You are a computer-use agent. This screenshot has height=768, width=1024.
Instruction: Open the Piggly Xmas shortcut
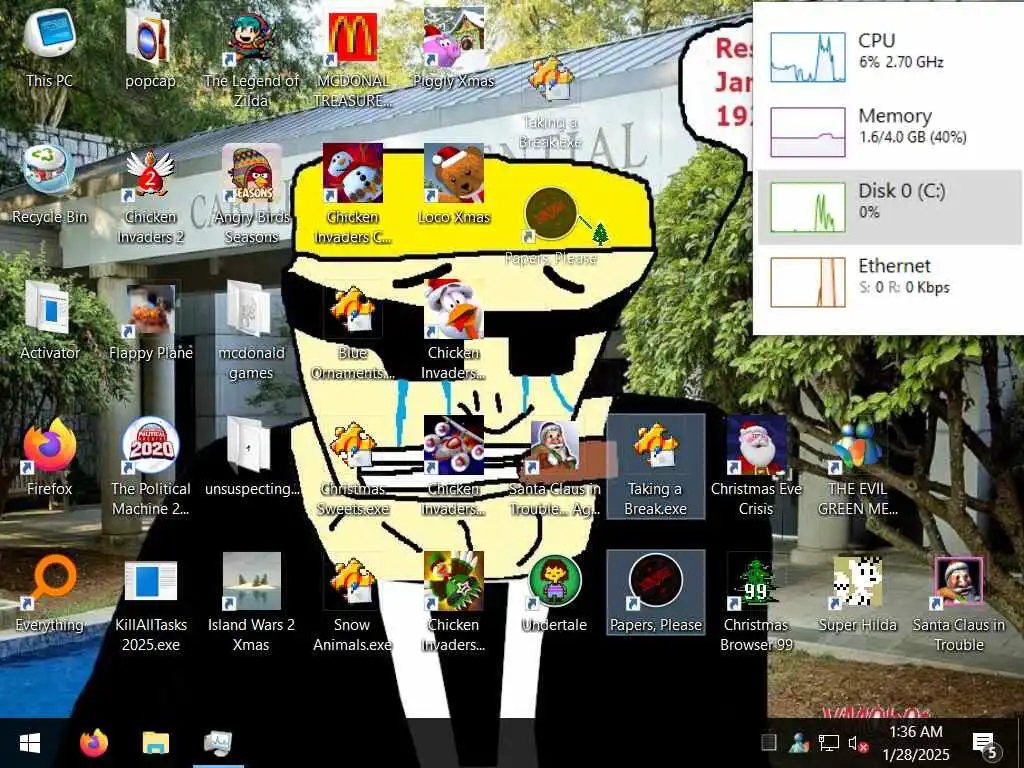pyautogui.click(x=454, y=49)
